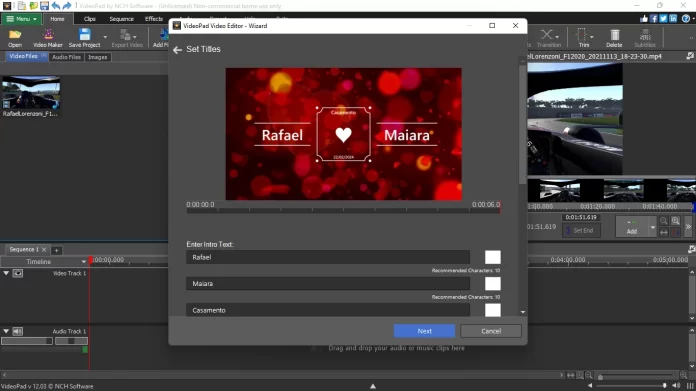696x391 pixels.
Task: Undock the clip preview panel
Action: click(690, 56)
